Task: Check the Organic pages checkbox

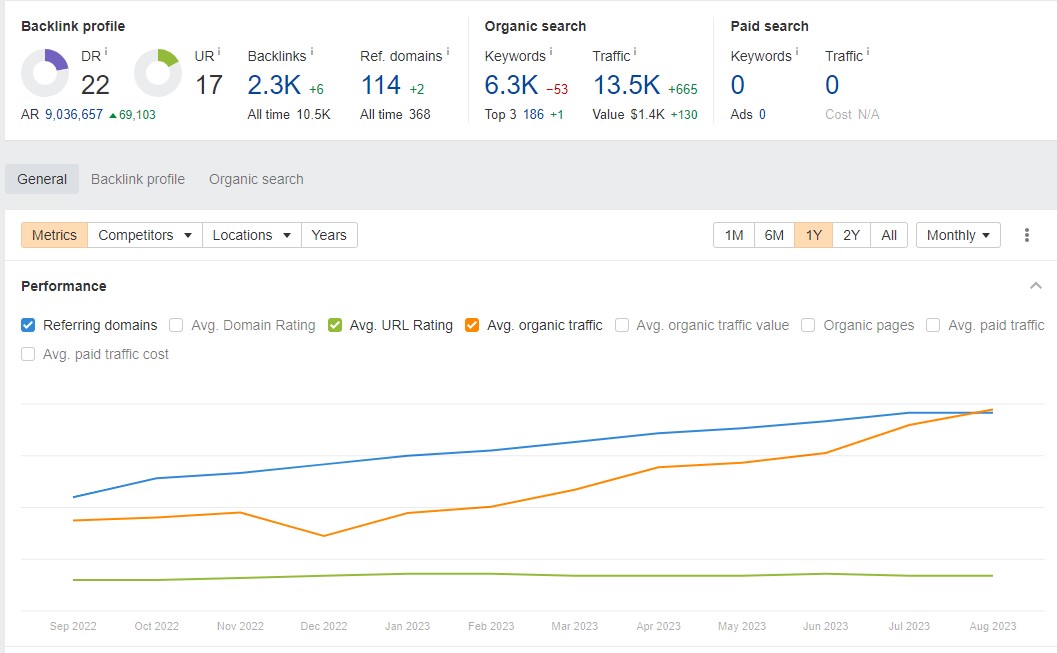Action: (x=808, y=325)
